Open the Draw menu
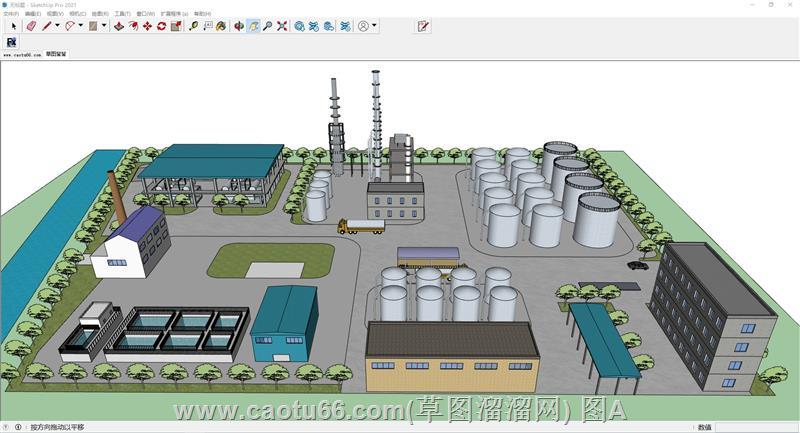Viewport: 800px width, 433px height. click(100, 14)
